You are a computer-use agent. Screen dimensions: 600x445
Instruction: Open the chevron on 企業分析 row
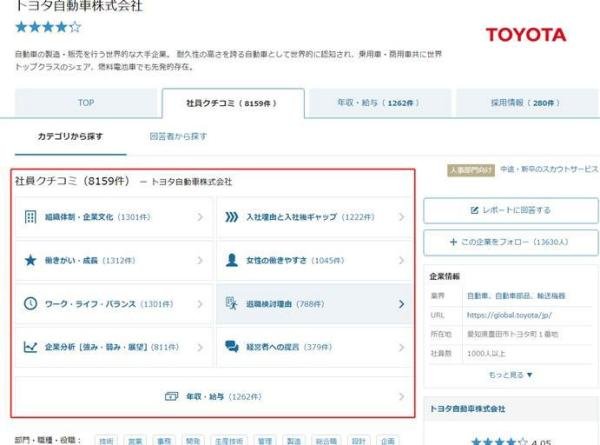pos(200,347)
